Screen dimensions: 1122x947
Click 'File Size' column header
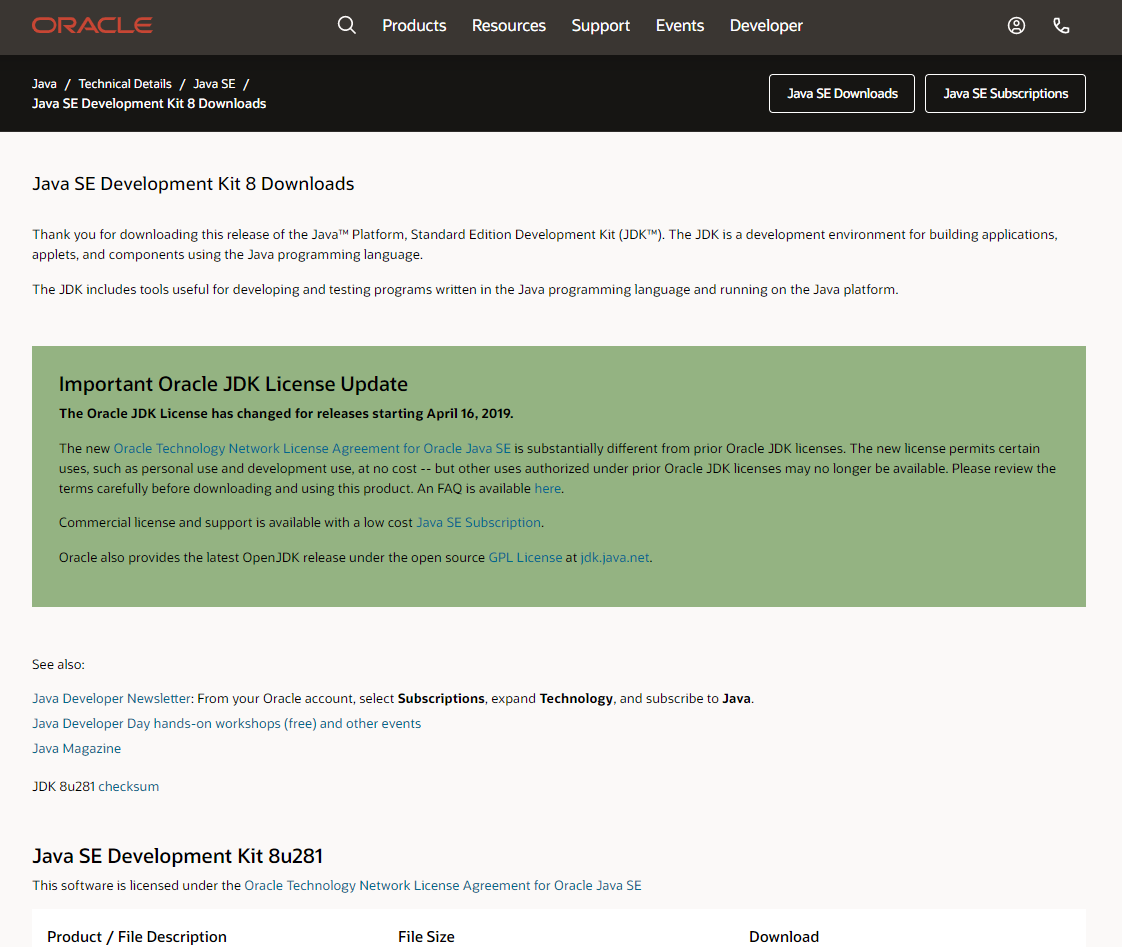(x=426, y=937)
